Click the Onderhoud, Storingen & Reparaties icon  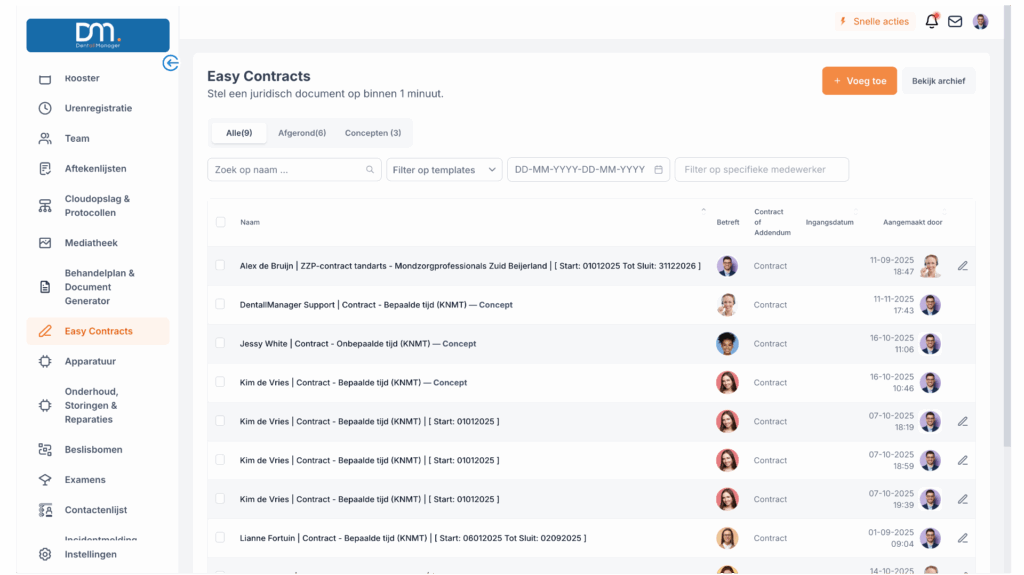pos(45,406)
